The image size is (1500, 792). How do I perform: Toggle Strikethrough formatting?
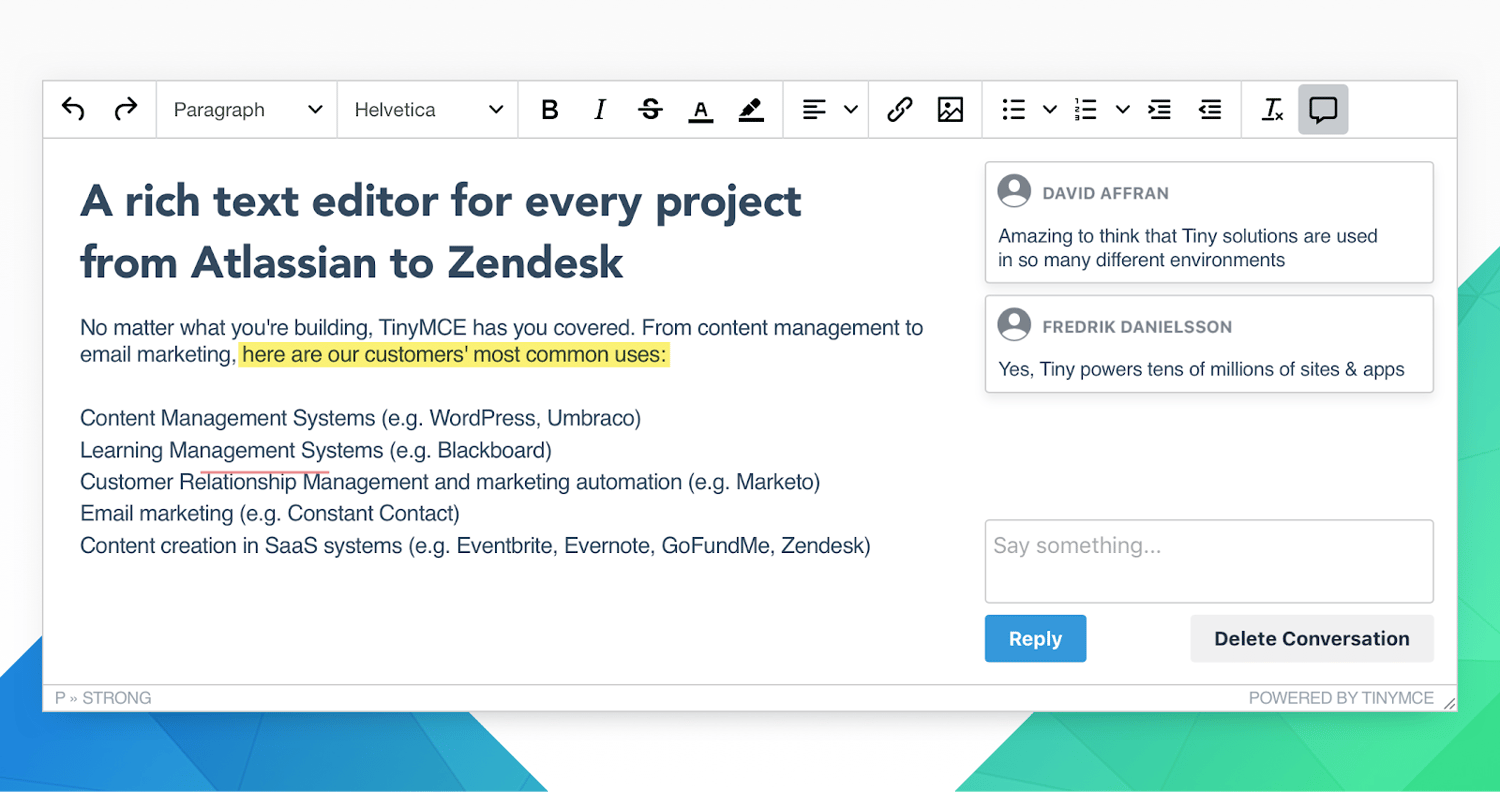pos(651,110)
